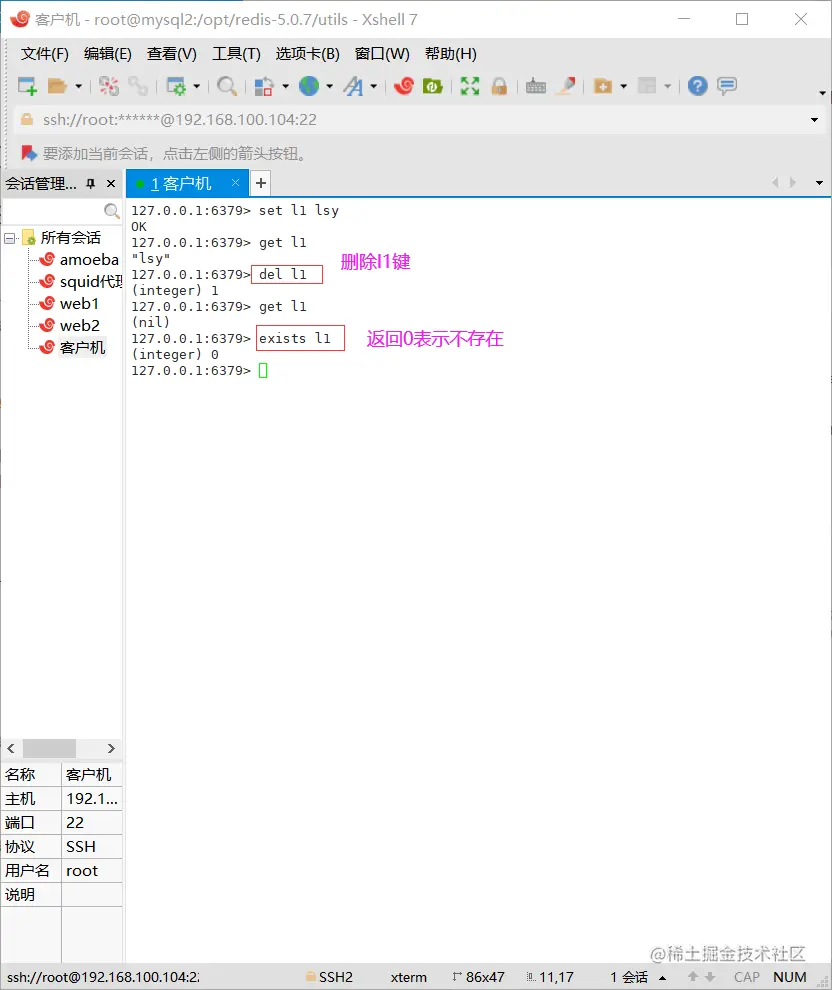The image size is (832, 990).
Task: Click the Lock screen padlock icon
Action: [x=499, y=86]
